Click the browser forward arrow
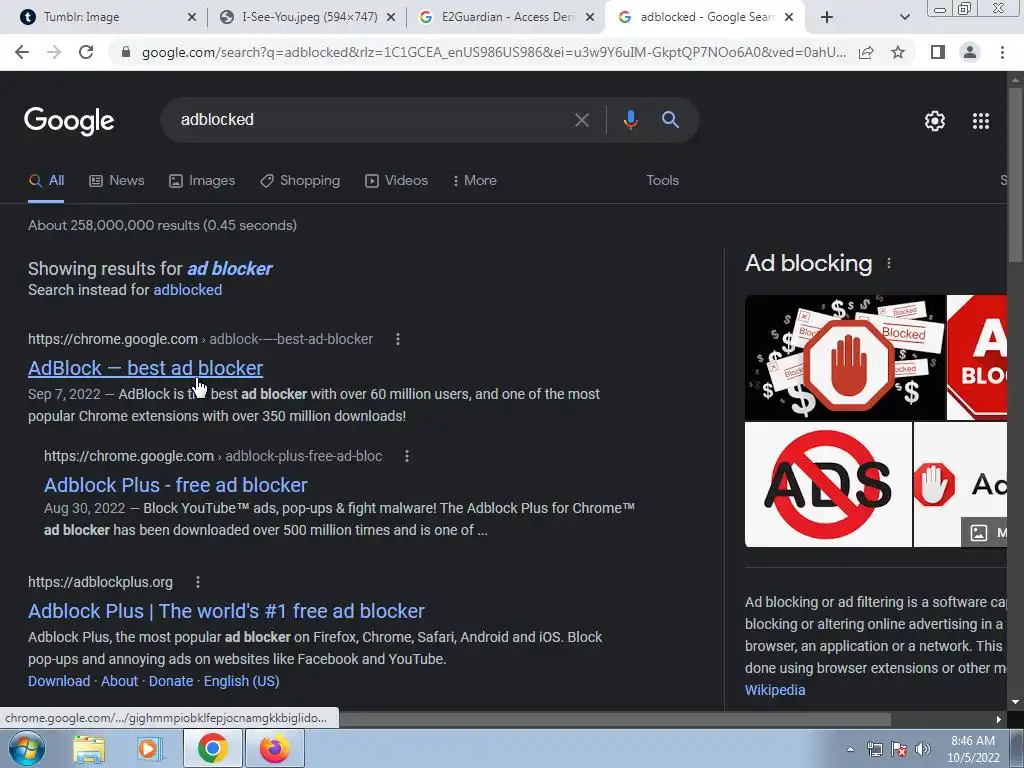Viewport: 1024px width, 768px height. 54,52
